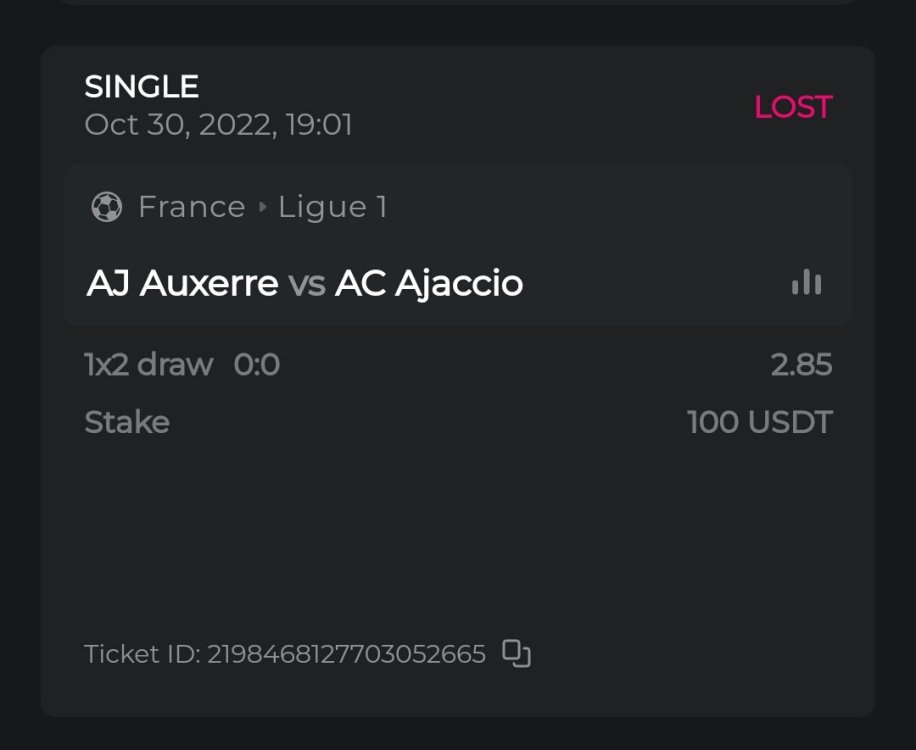Click the 2.85 odds value

pos(801,365)
